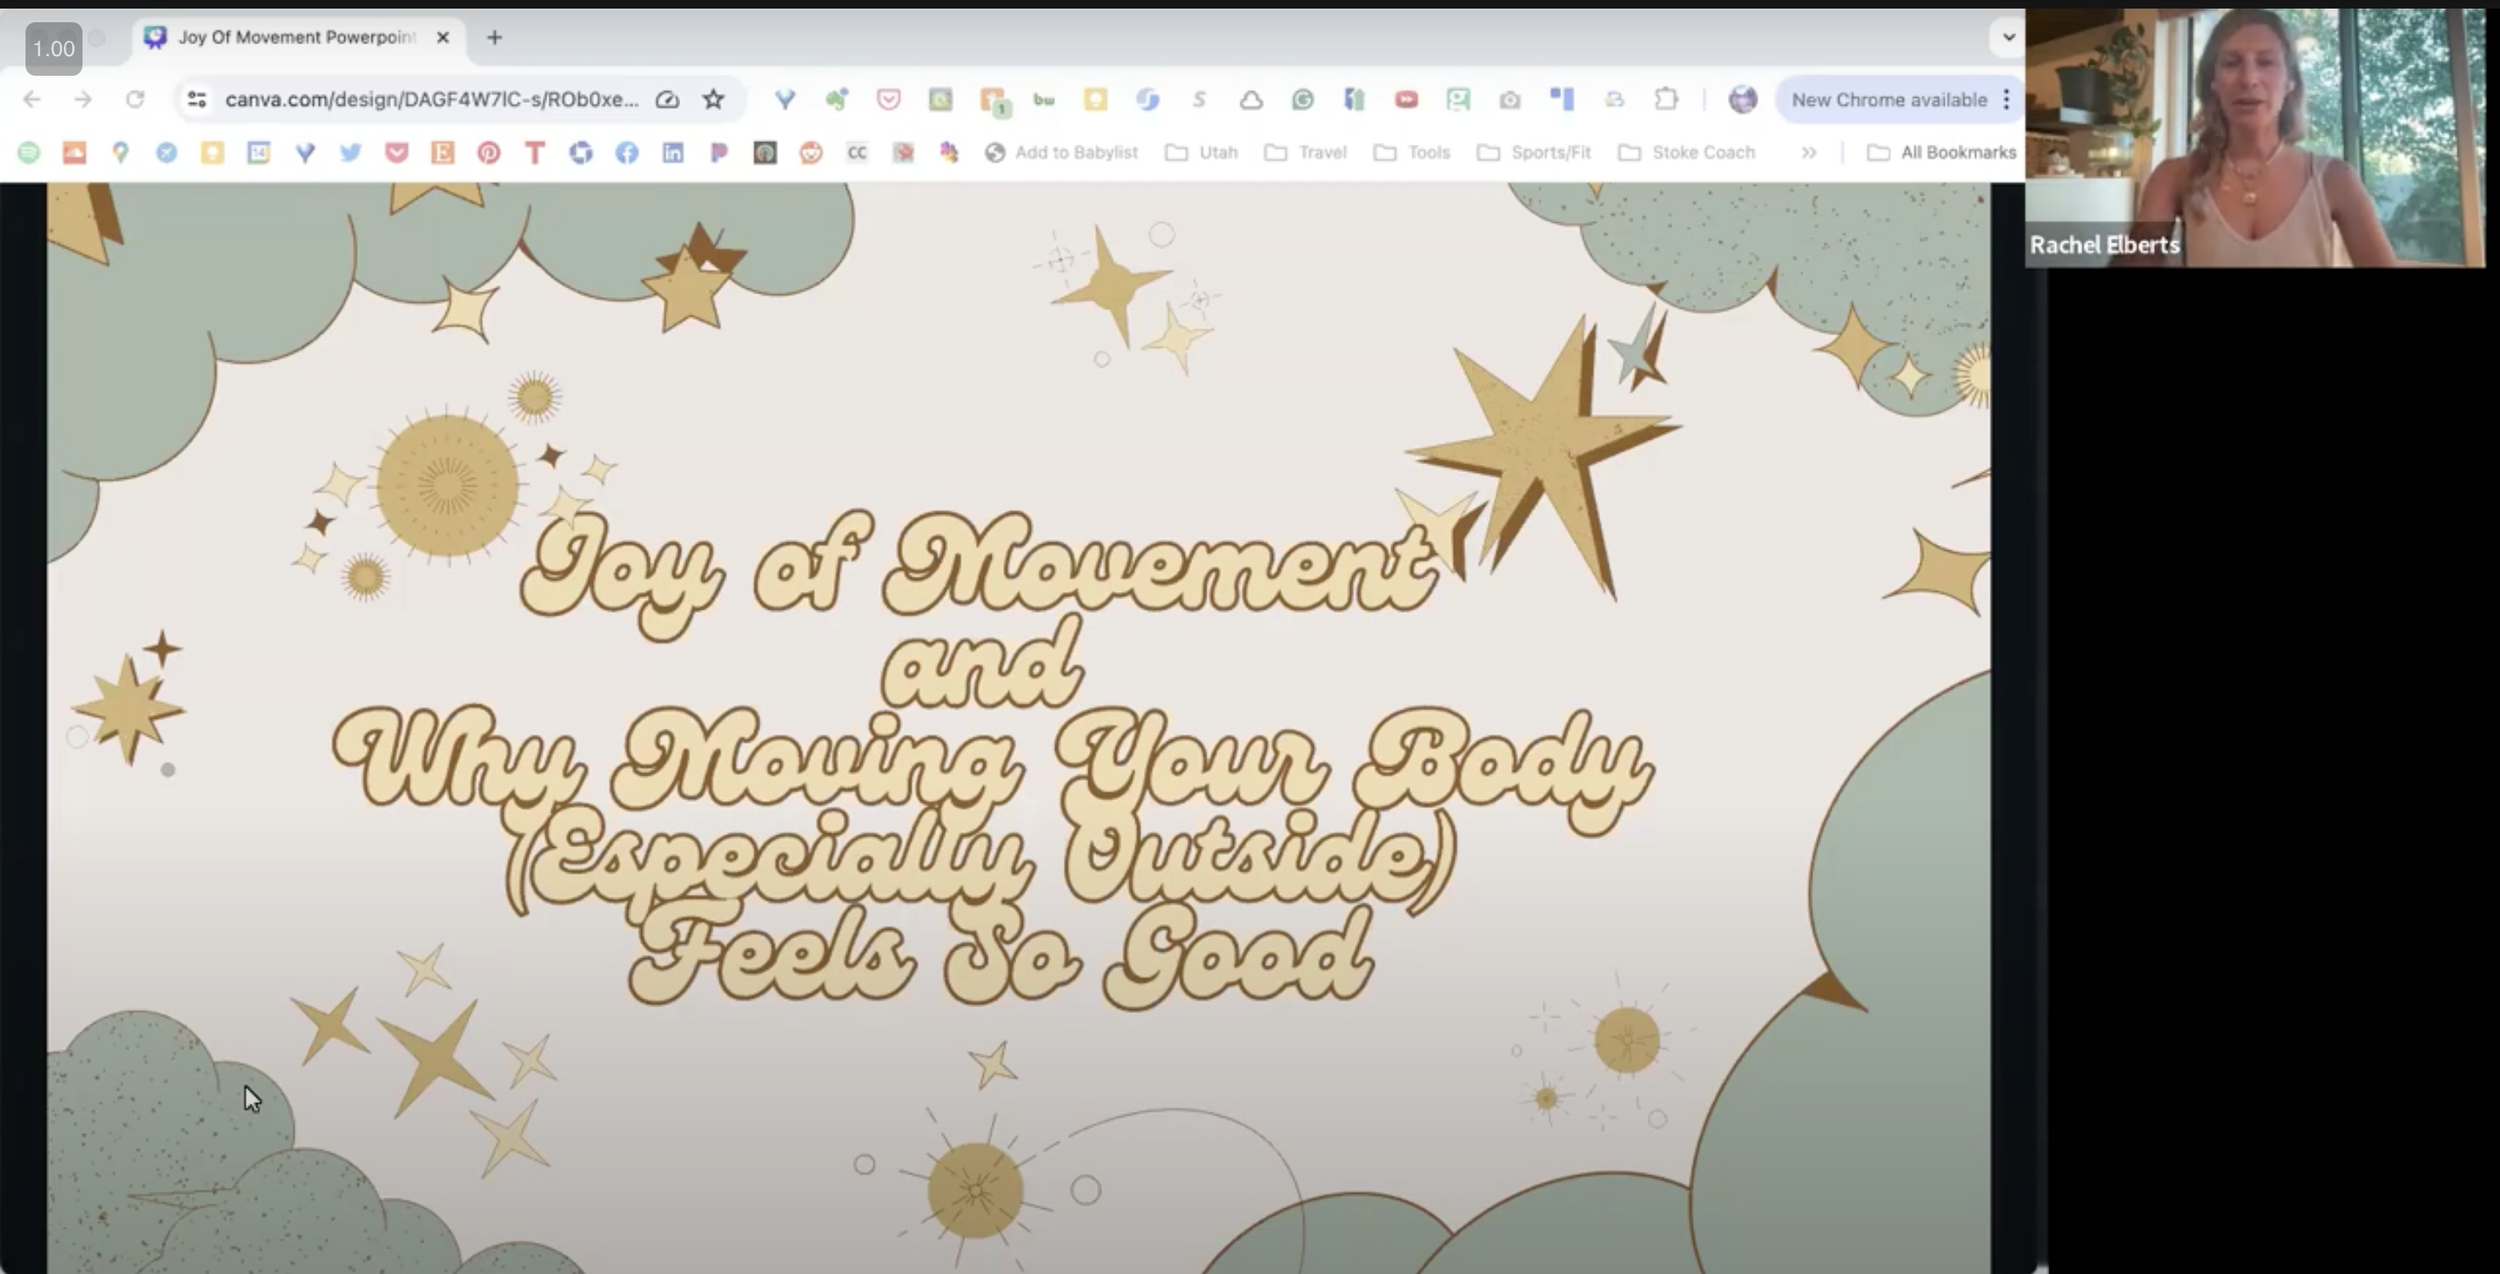
Task: Open a new browser tab
Action: pyautogui.click(x=494, y=37)
